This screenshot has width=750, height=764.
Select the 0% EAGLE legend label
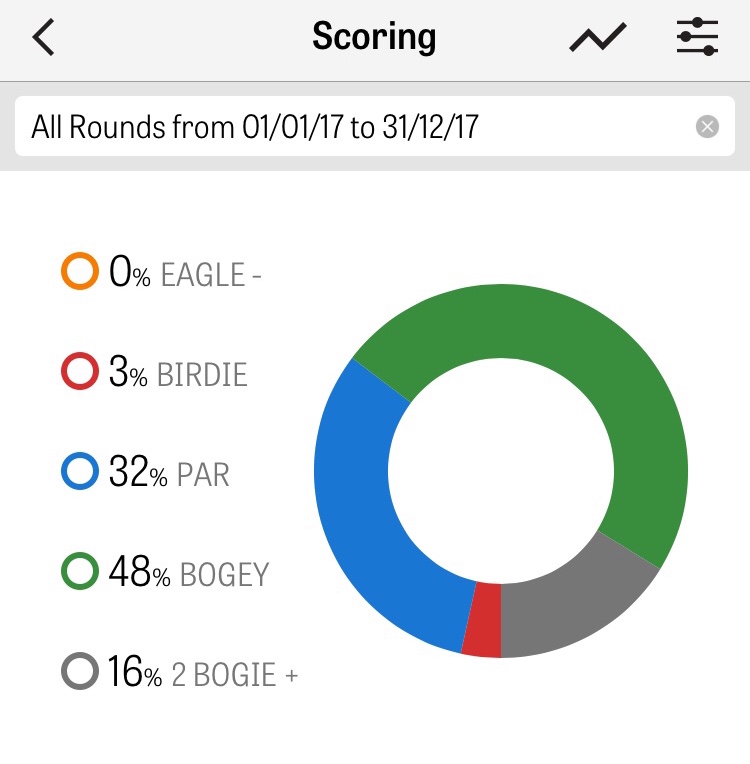tap(185, 273)
